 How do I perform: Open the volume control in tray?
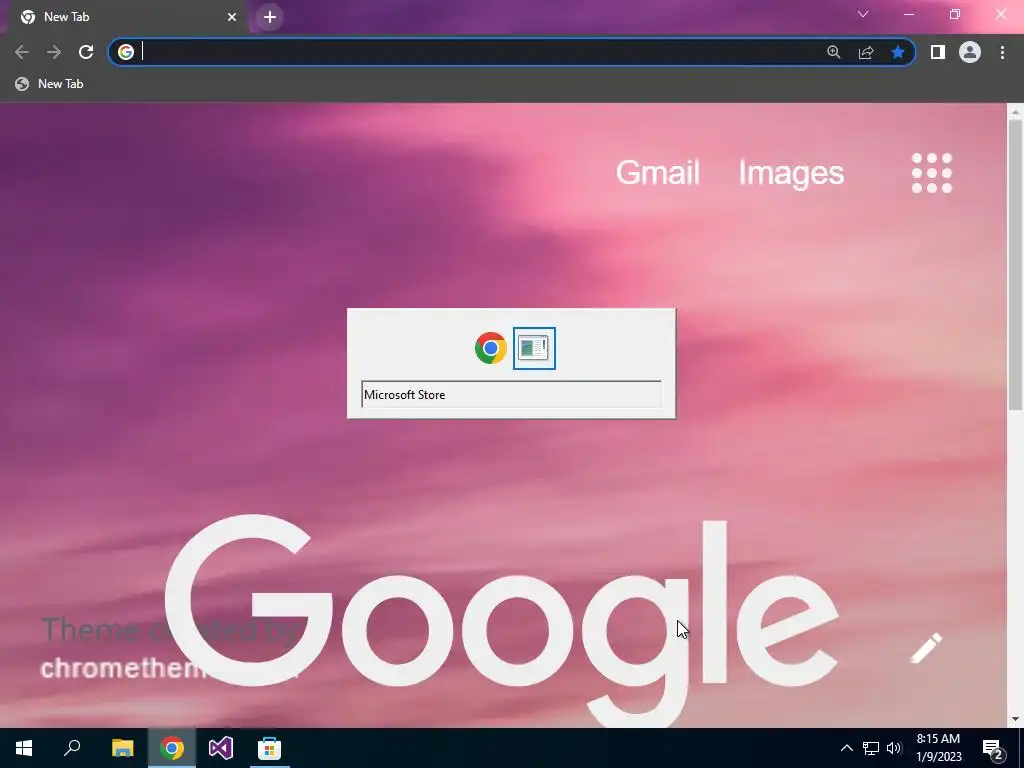[x=894, y=748]
